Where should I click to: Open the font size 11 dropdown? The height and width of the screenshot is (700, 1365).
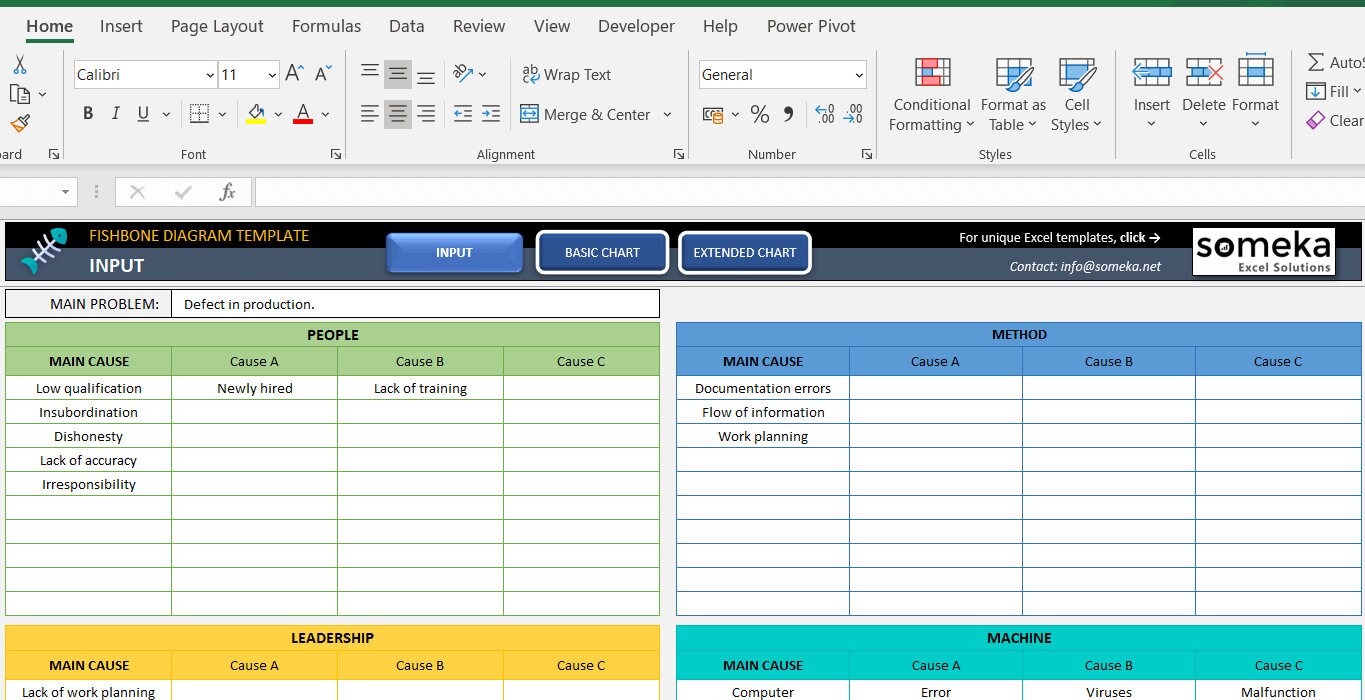(x=272, y=75)
